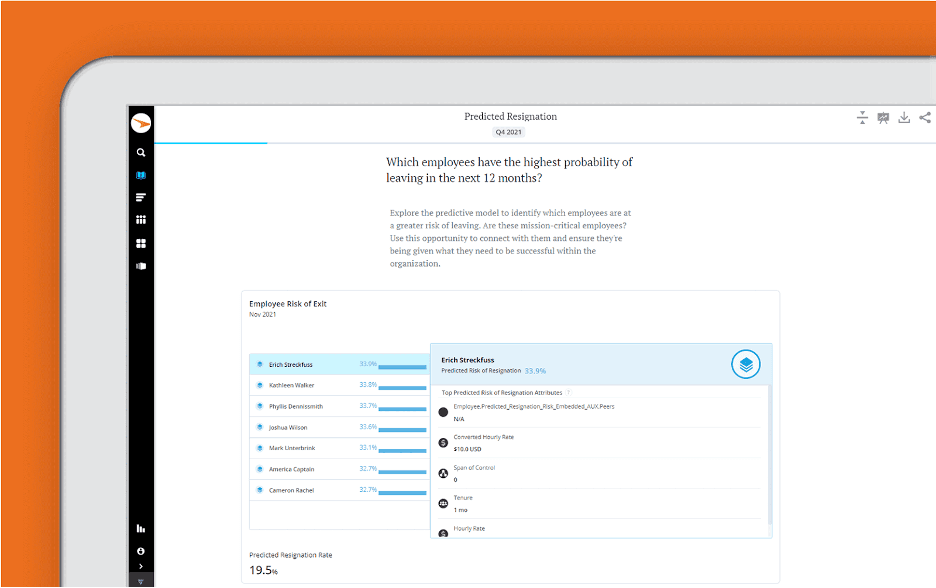Click the Q4 2021 time period selector

pos(510,132)
